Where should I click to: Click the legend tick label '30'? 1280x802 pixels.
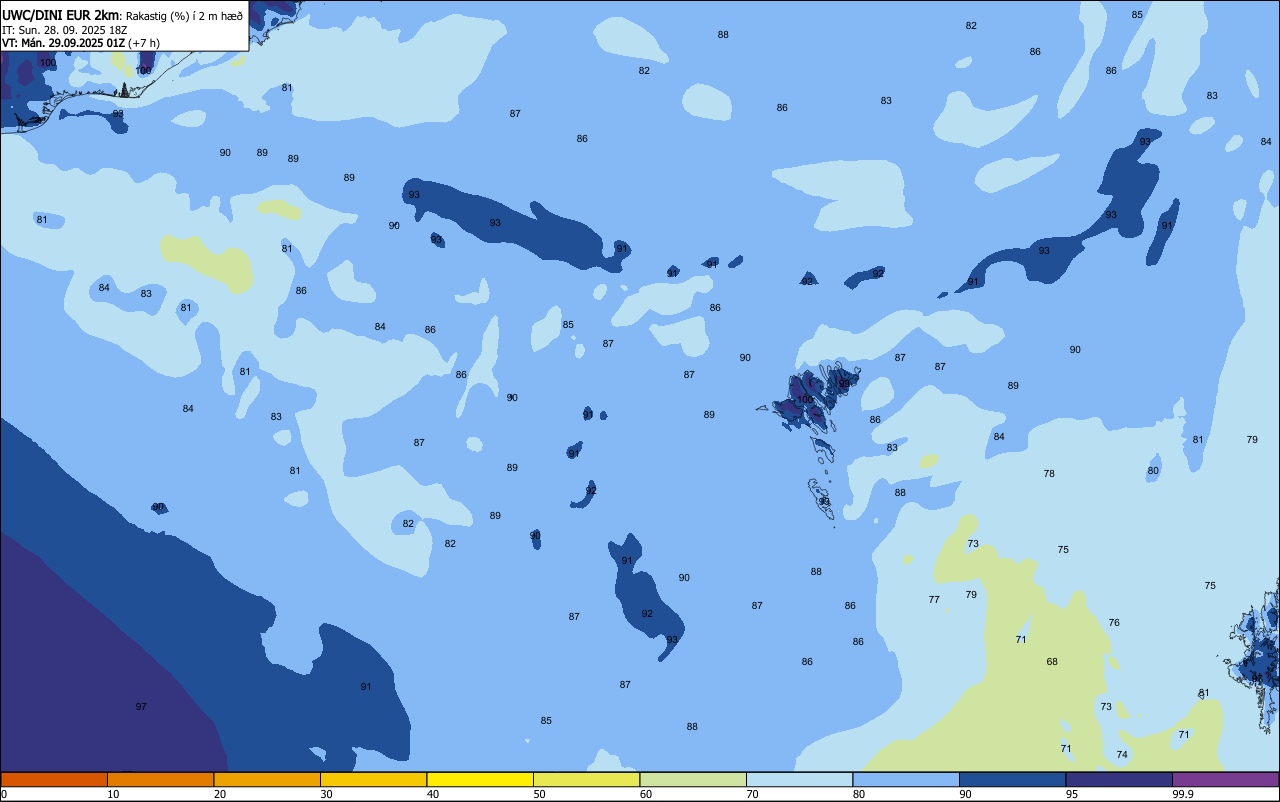pos(326,794)
